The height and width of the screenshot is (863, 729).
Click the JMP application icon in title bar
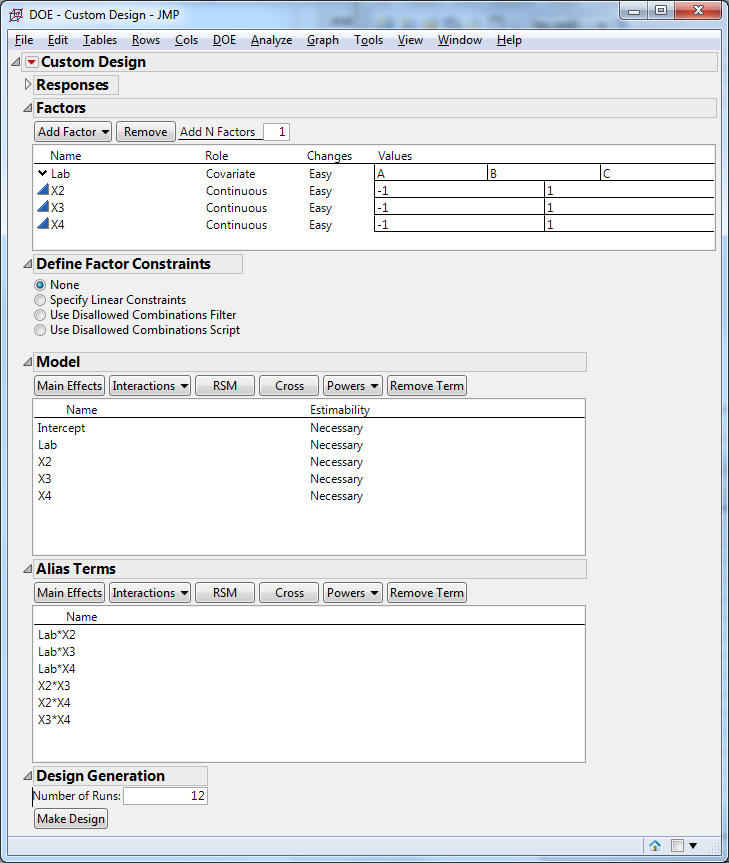16,15
